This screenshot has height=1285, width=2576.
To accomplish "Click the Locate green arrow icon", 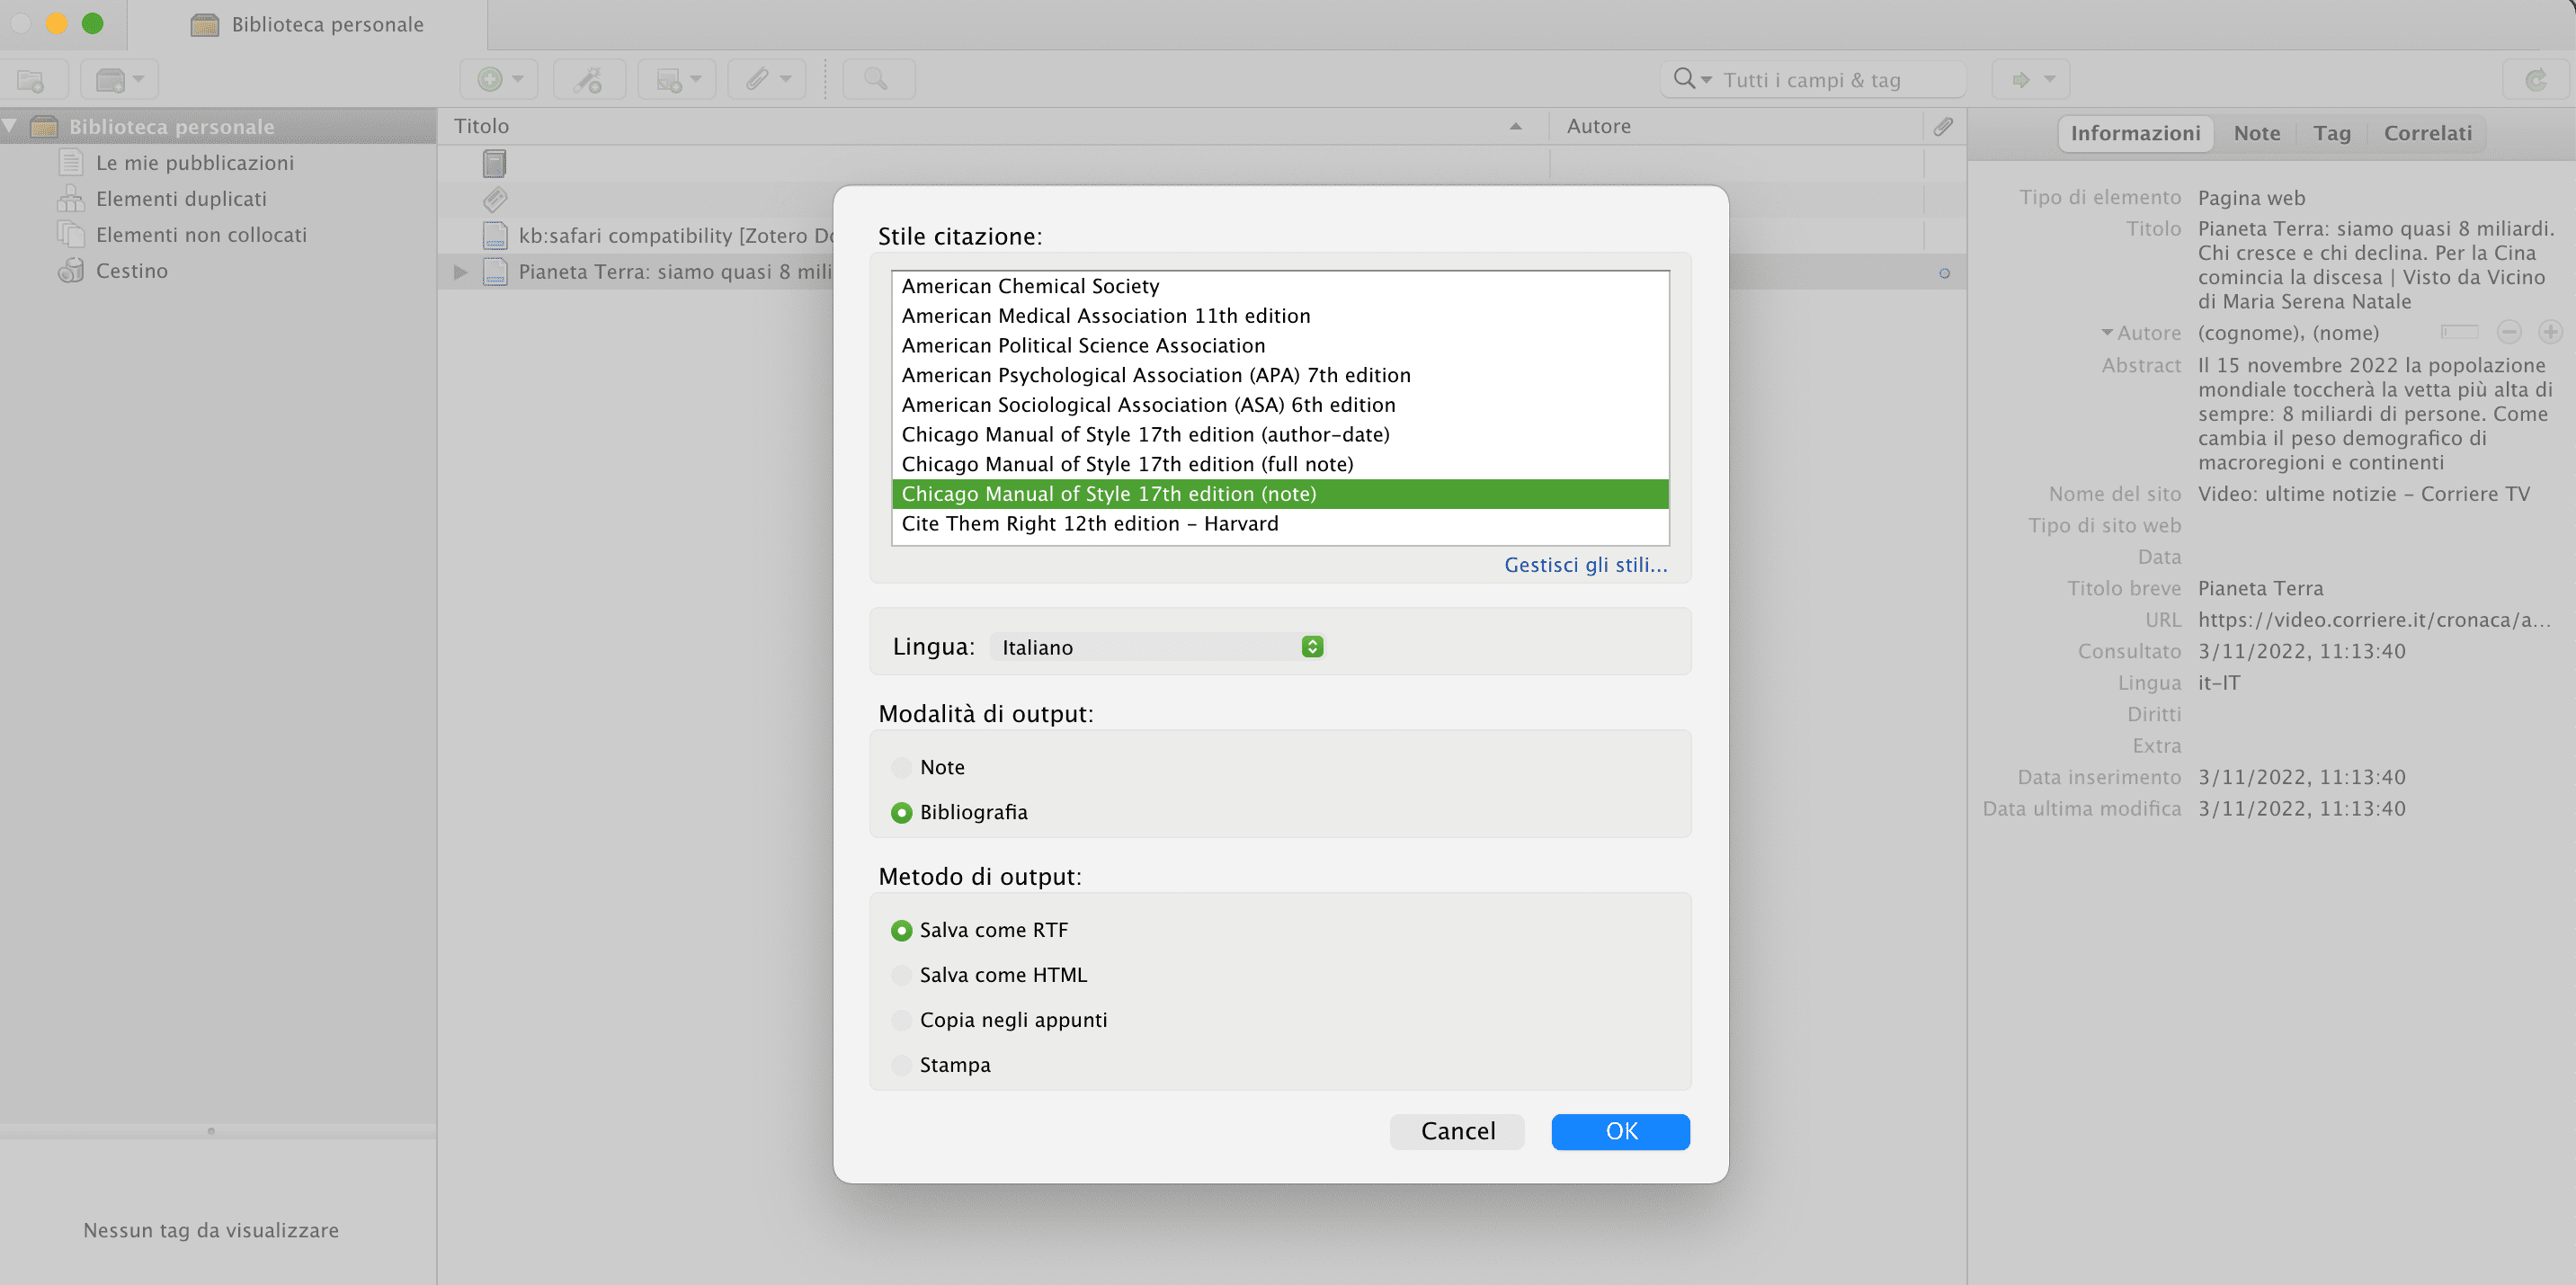I will click(2021, 79).
